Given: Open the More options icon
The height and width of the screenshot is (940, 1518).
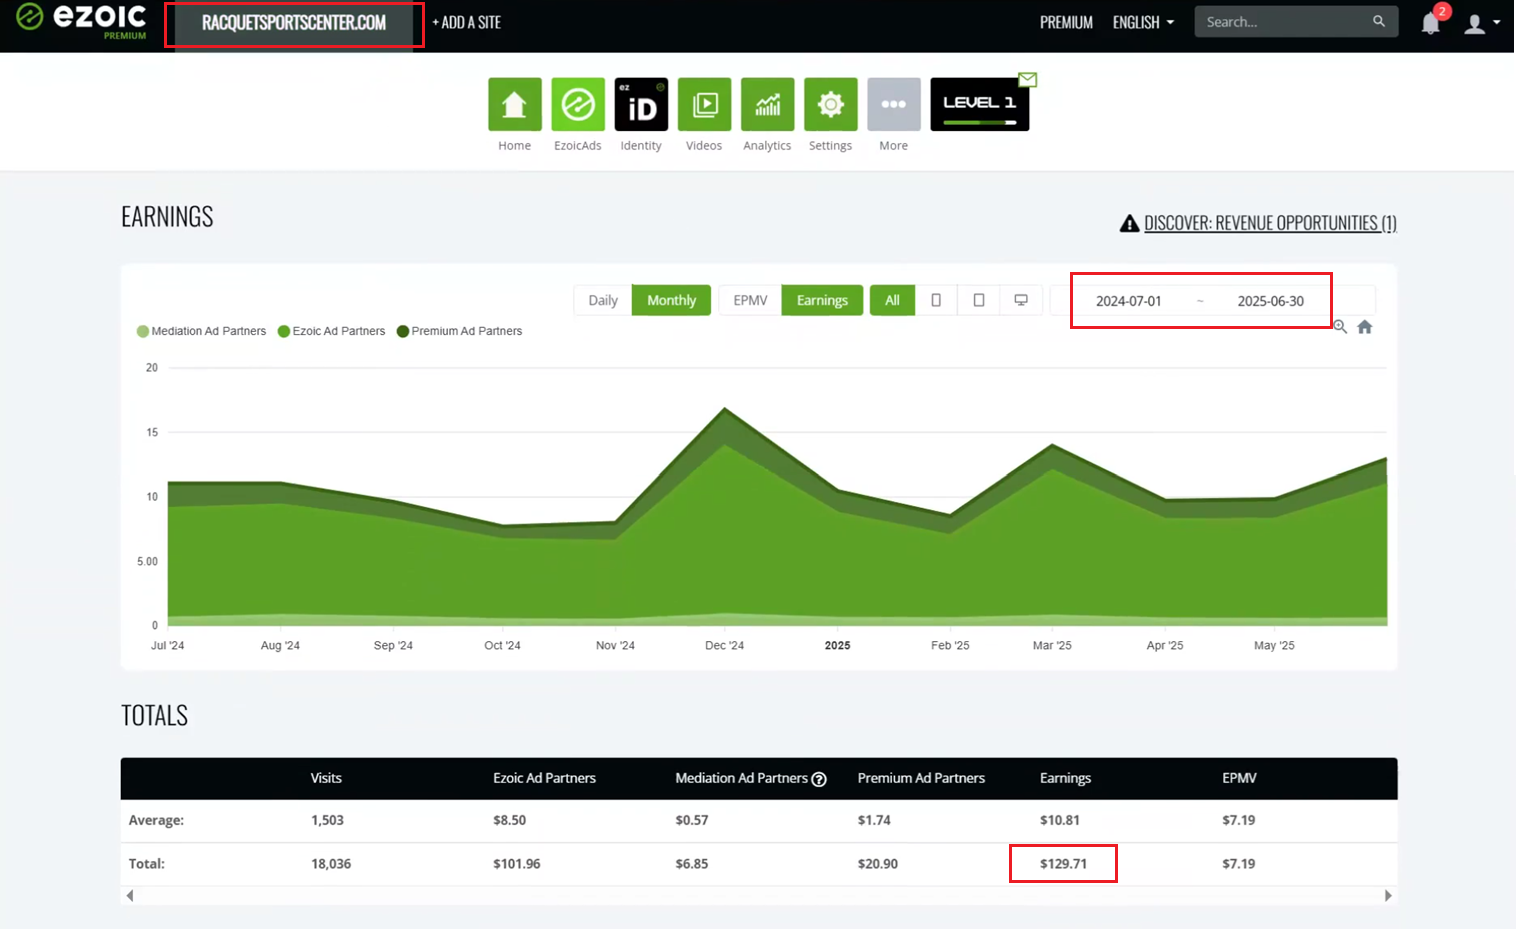Looking at the screenshot, I should pos(894,104).
